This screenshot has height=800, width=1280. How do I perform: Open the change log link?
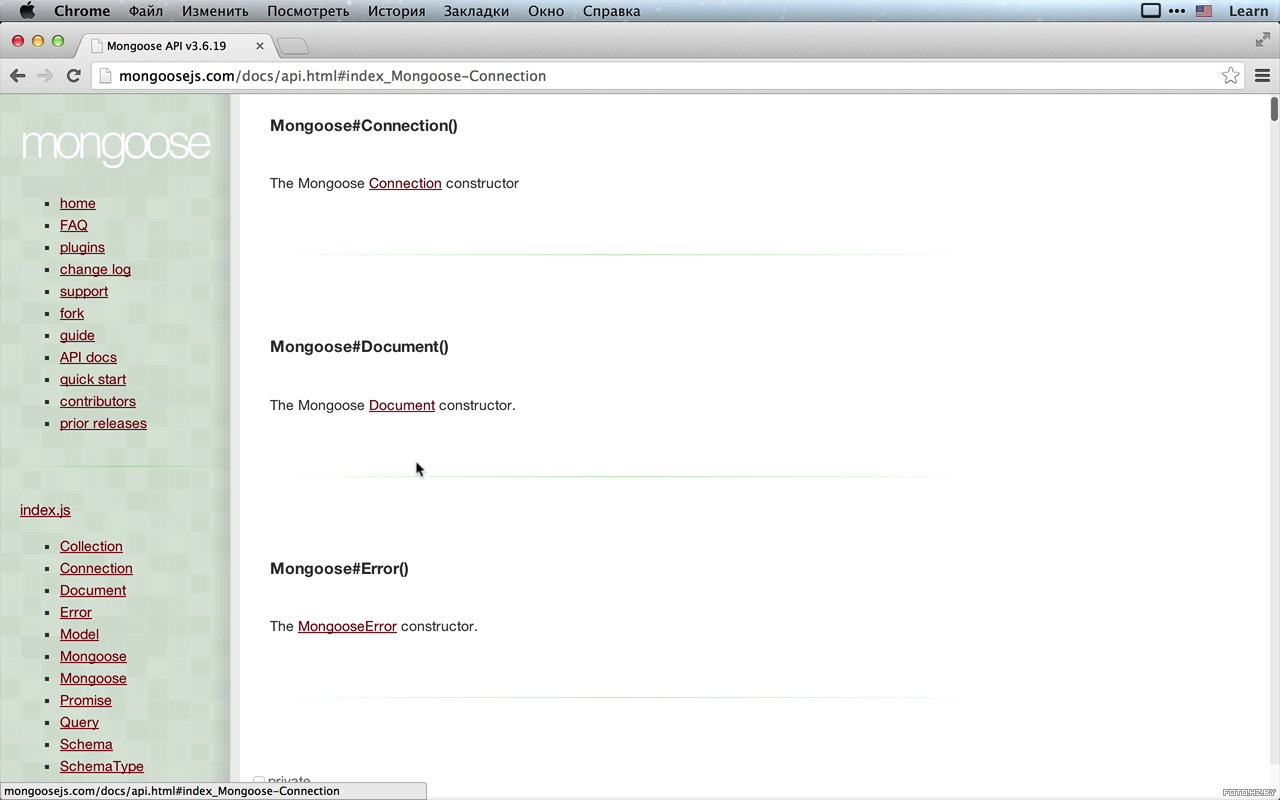pyautogui.click(x=95, y=269)
